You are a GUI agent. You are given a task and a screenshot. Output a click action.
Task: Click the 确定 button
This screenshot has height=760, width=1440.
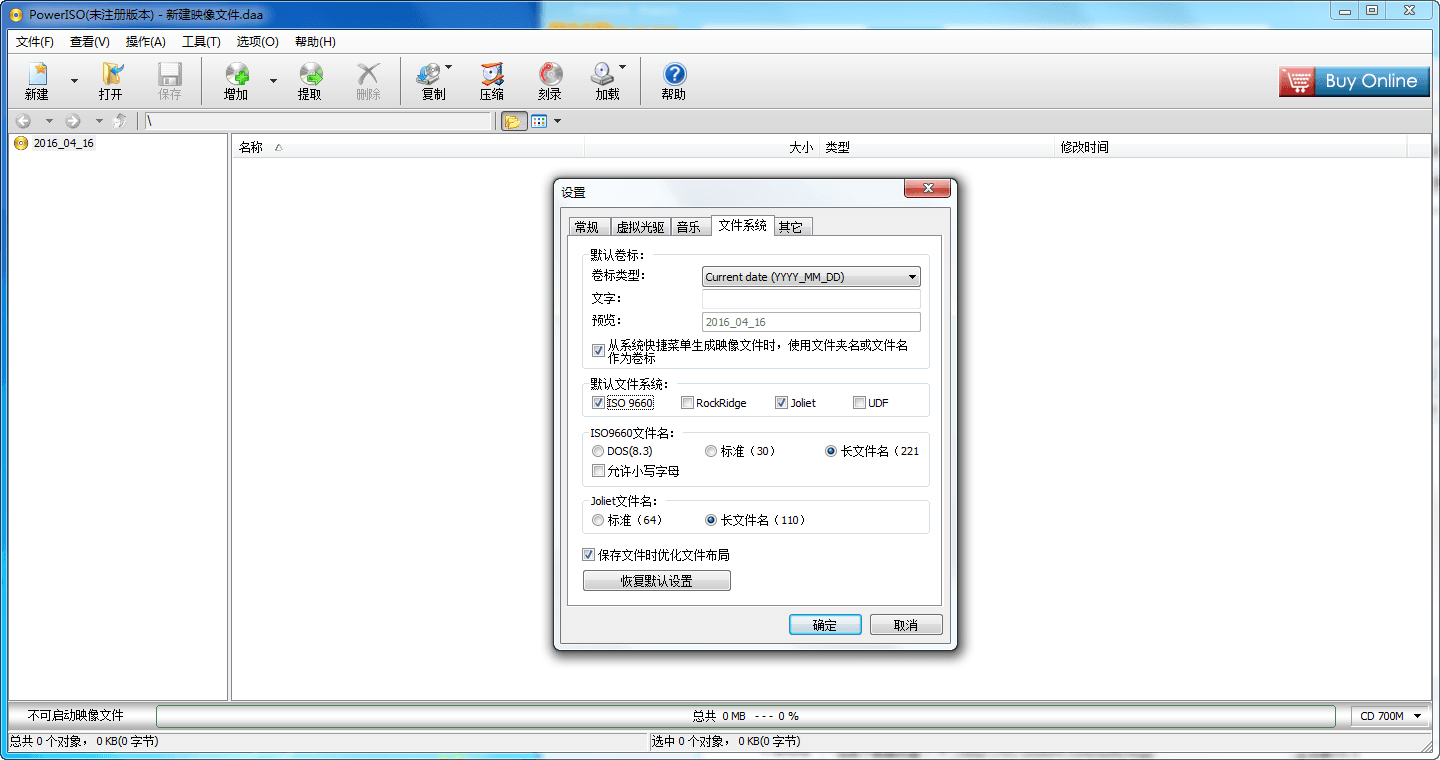[825, 625]
